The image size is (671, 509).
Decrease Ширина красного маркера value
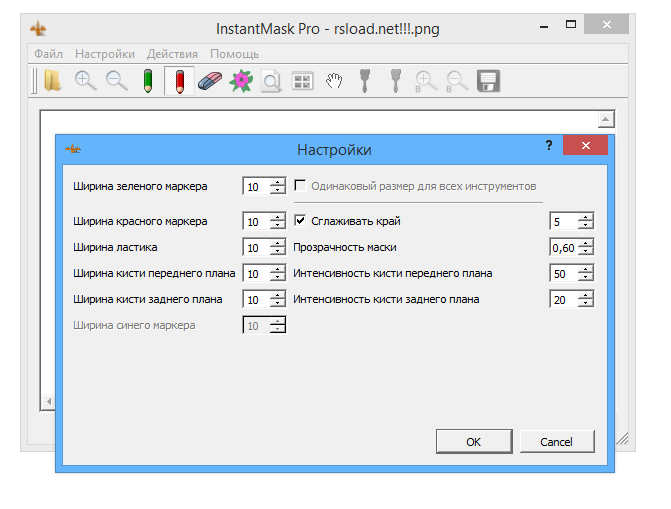coord(278,225)
